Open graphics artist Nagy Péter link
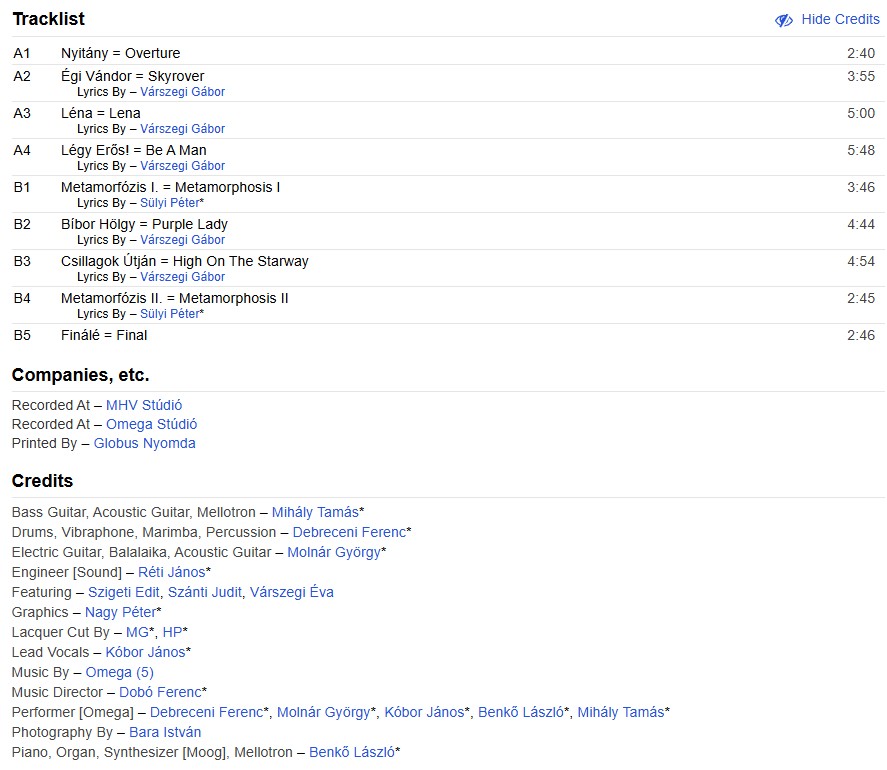This screenshot has height=770, width=887. [120, 612]
